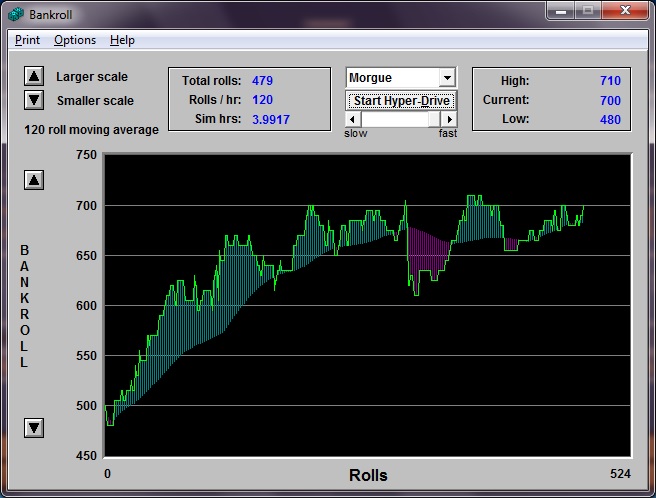Open the Morgue dropdown list

447,78
